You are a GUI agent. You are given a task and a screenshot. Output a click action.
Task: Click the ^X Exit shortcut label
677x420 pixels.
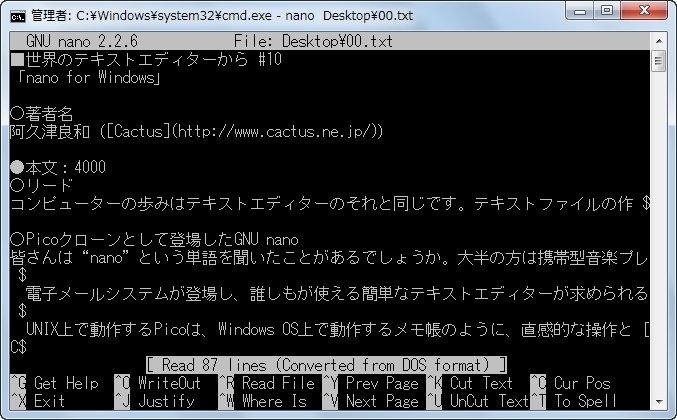(38, 401)
